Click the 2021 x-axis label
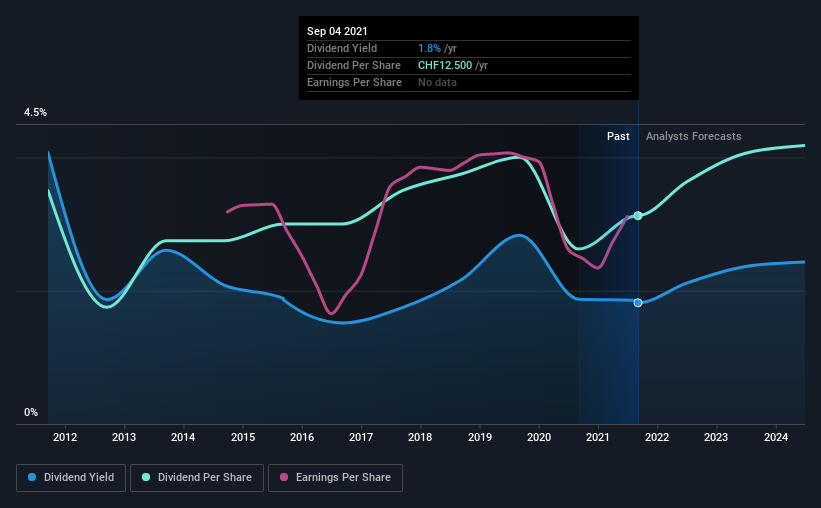821x508 pixels. 597,437
